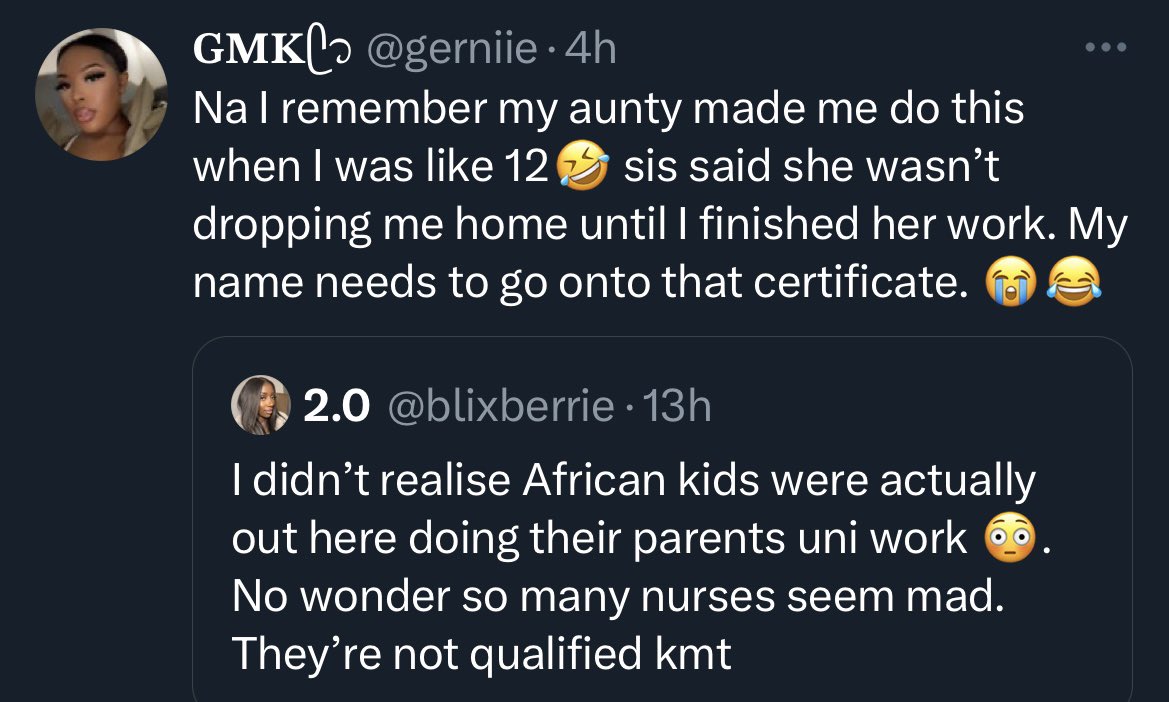This screenshot has height=702, width=1169.
Task: Click the first line "Na I remember my aunty"
Action: tap(608, 109)
